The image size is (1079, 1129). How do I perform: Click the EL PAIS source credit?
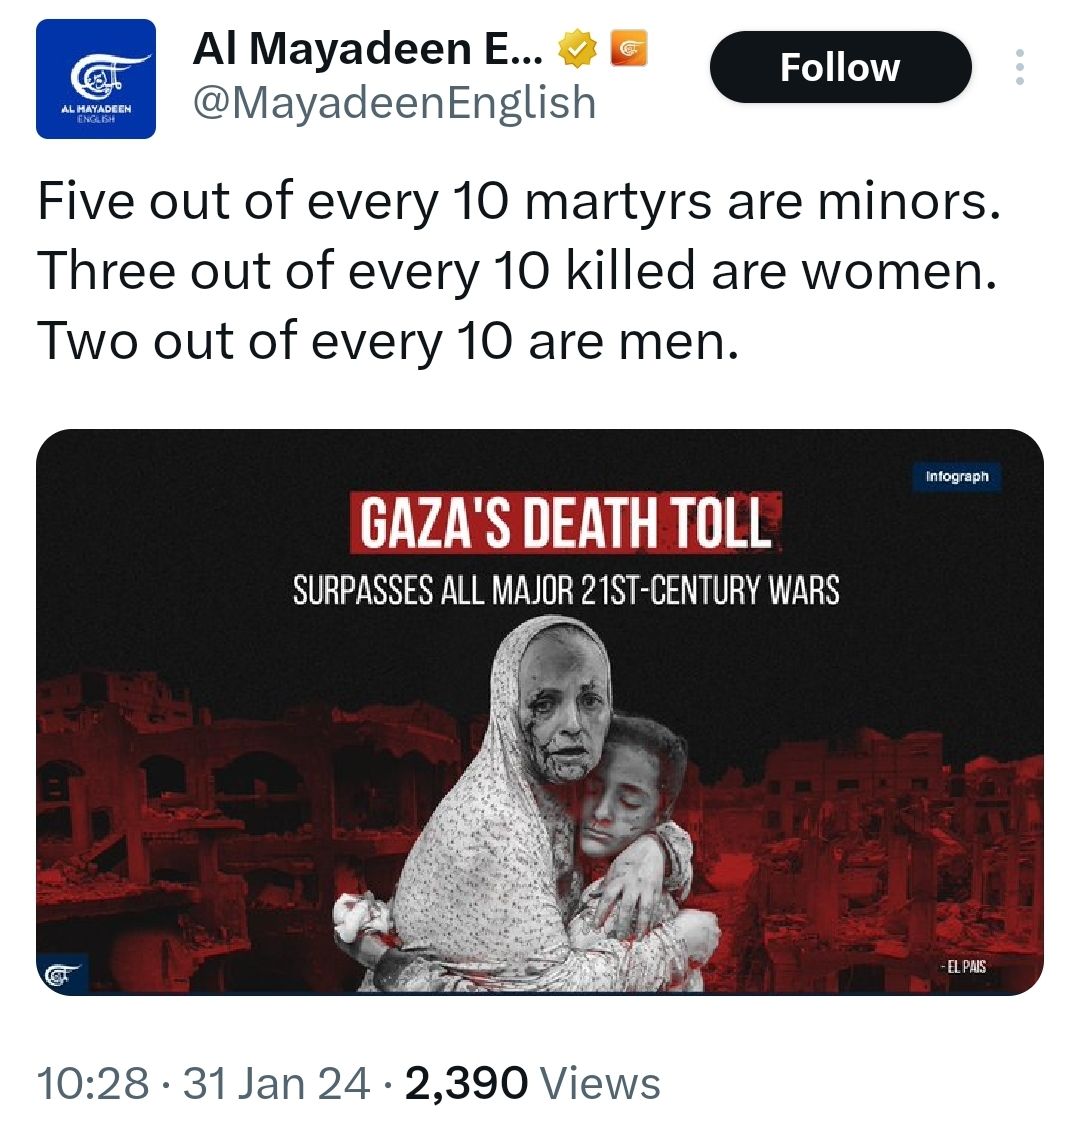[963, 967]
